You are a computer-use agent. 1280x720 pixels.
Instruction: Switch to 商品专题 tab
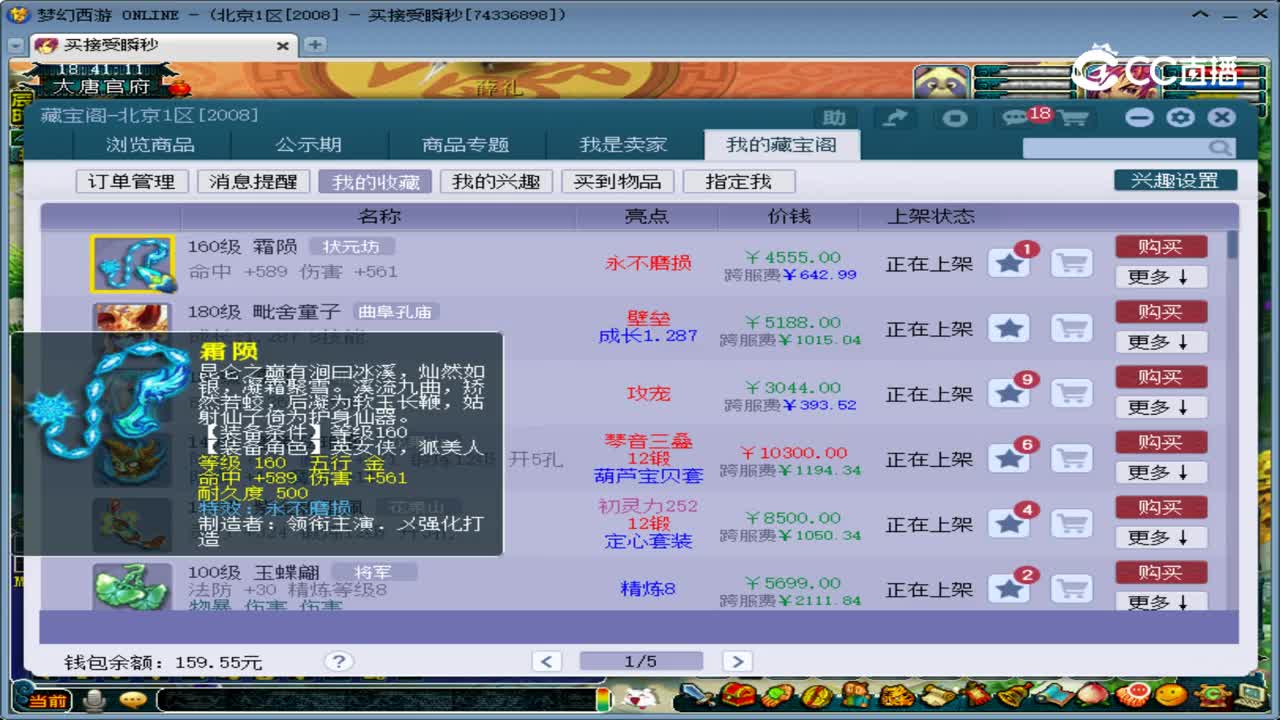click(466, 145)
